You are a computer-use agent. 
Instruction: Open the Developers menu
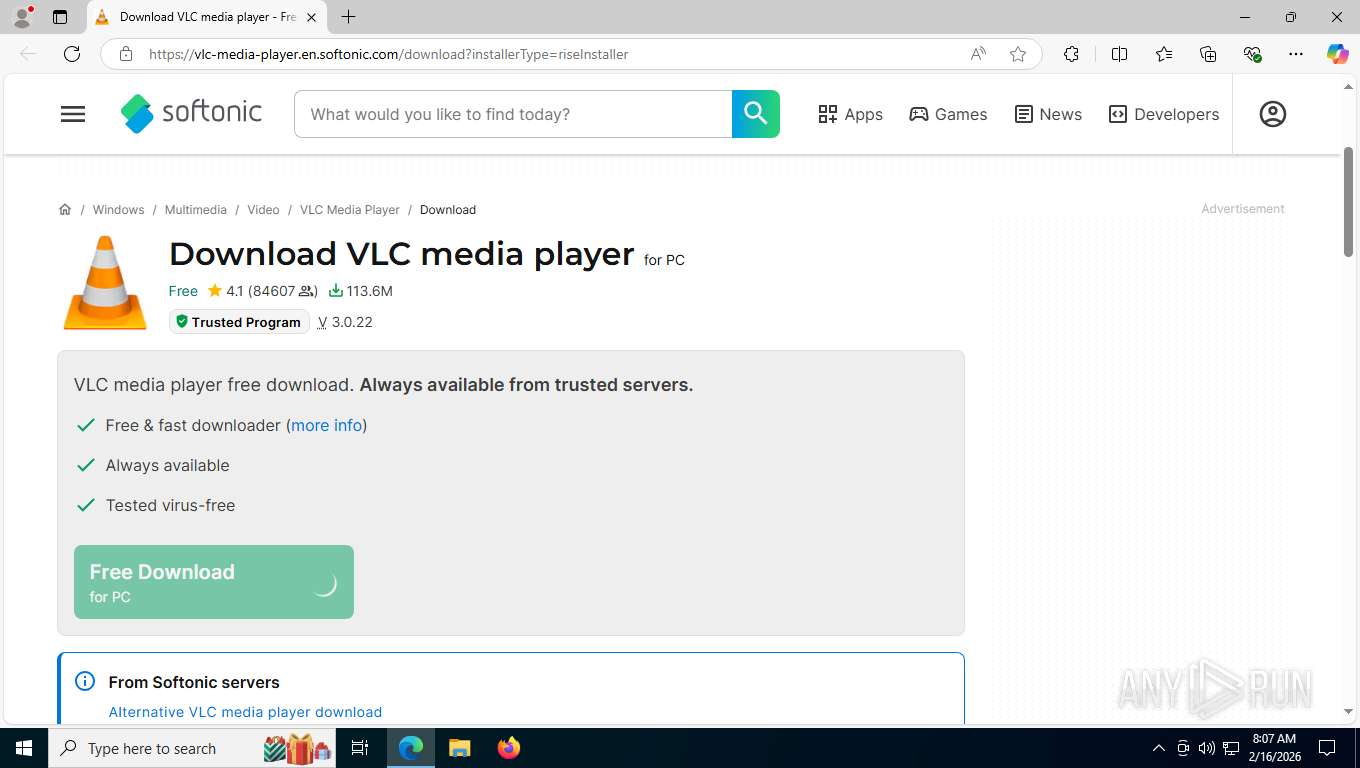[x=1164, y=114]
